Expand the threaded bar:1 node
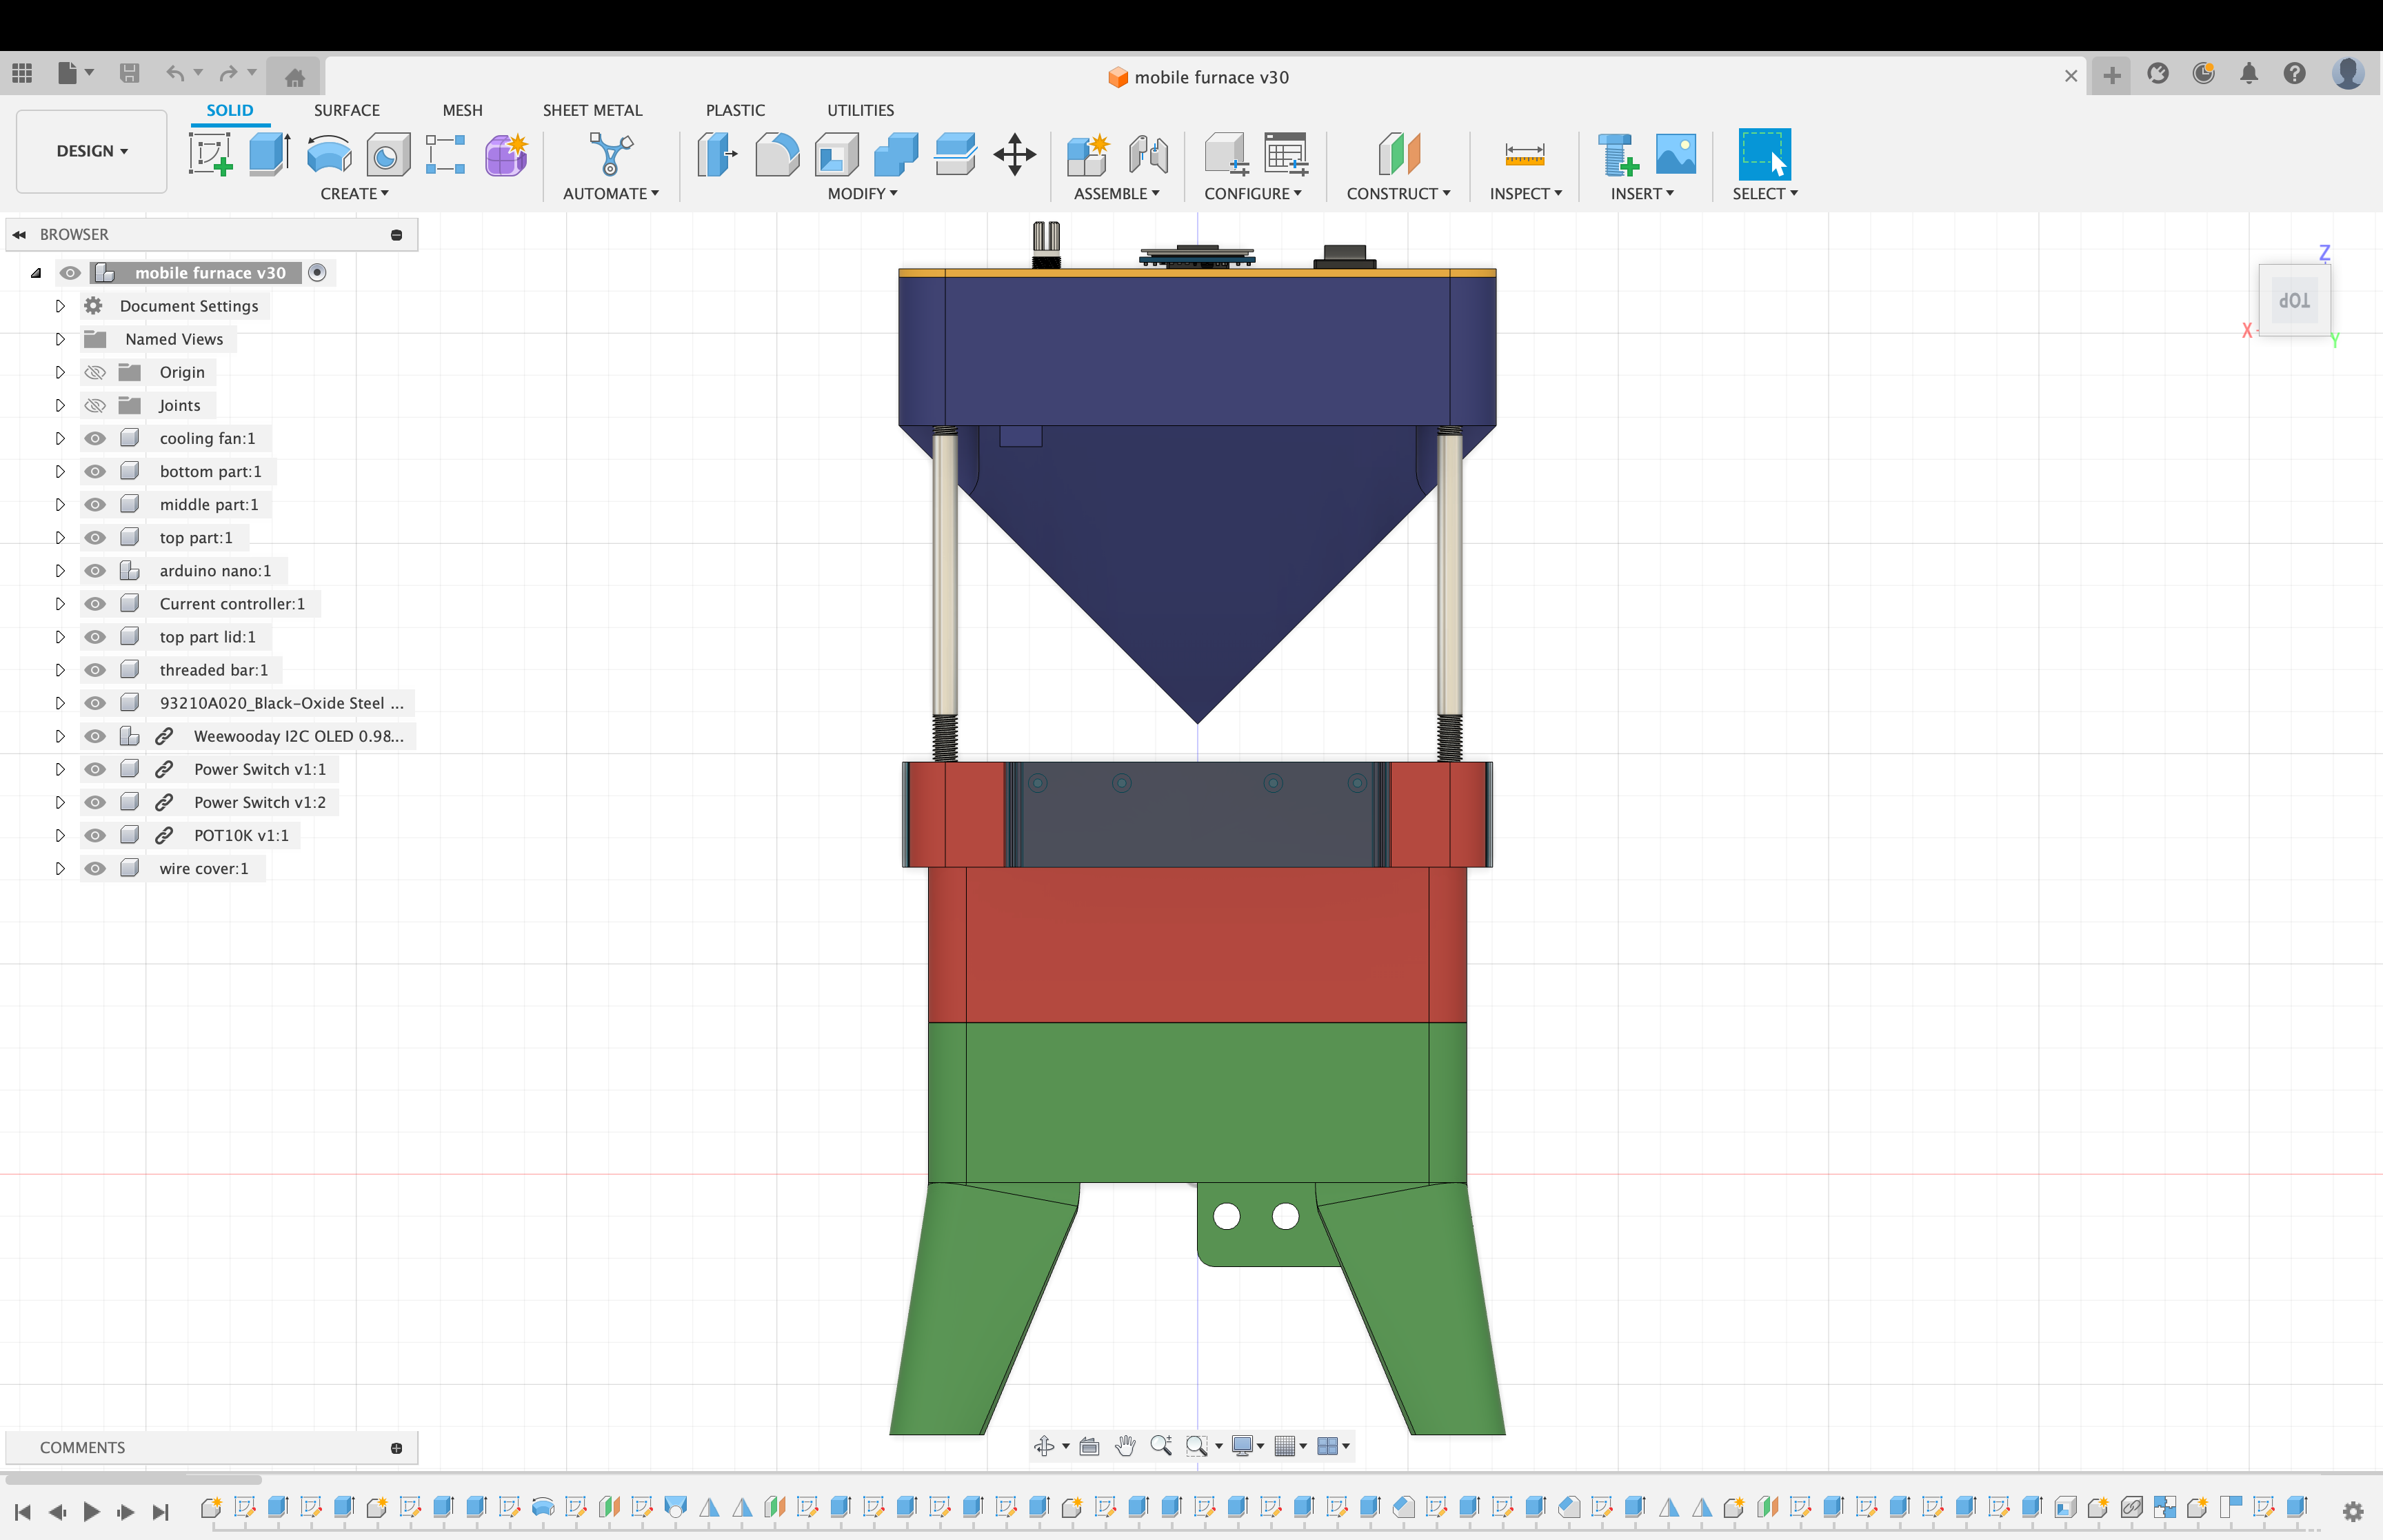 click(59, 670)
